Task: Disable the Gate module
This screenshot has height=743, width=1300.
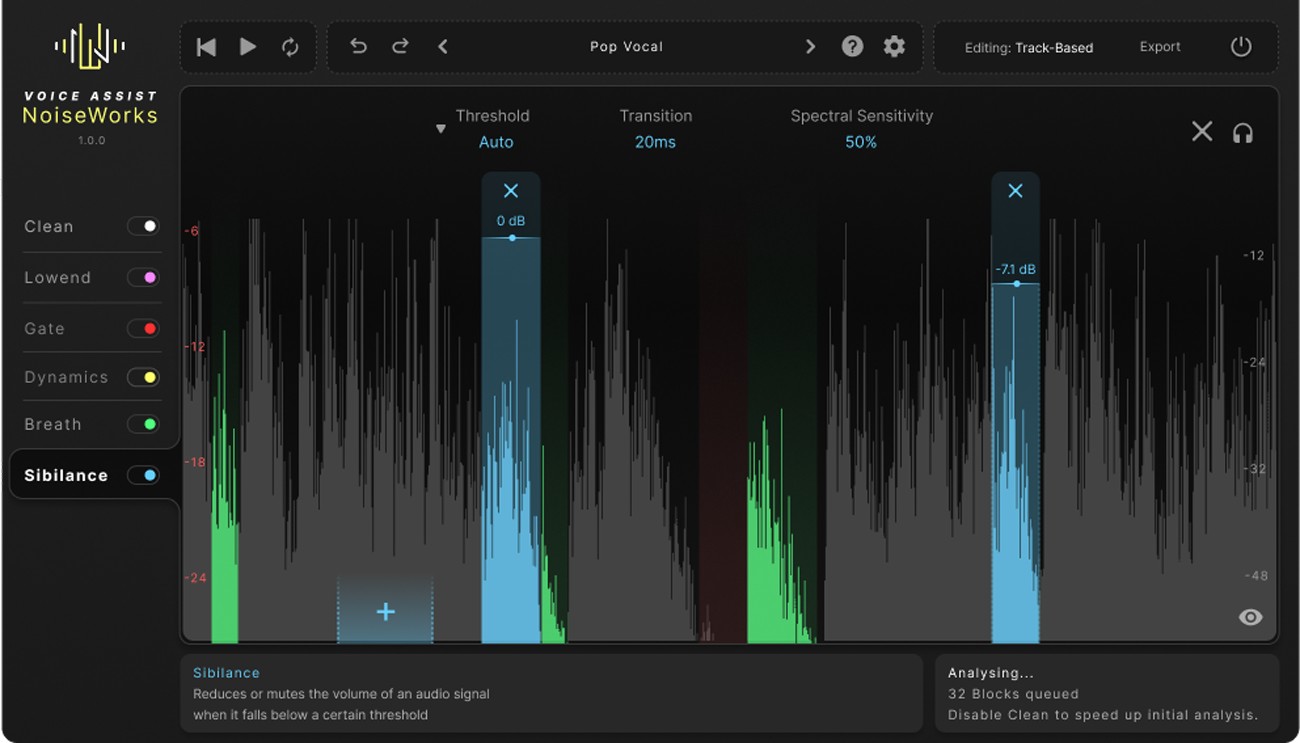Action: tap(144, 328)
